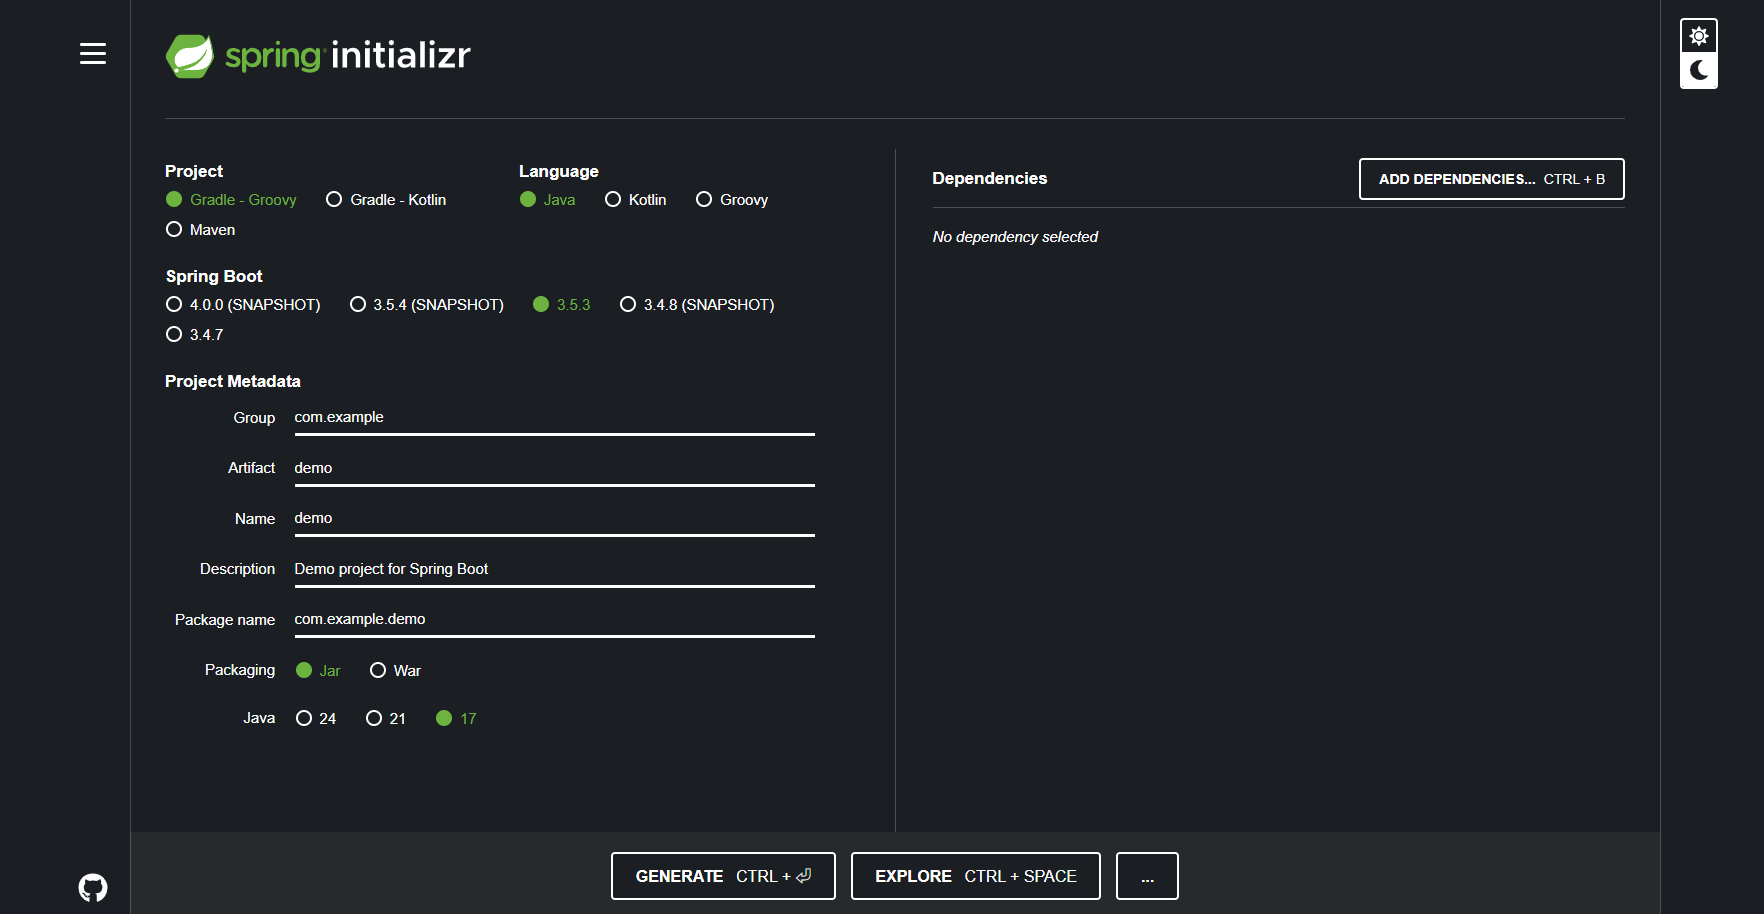Edit the Description input field
Viewport: 1764px width, 914px height.
pyautogui.click(x=554, y=570)
